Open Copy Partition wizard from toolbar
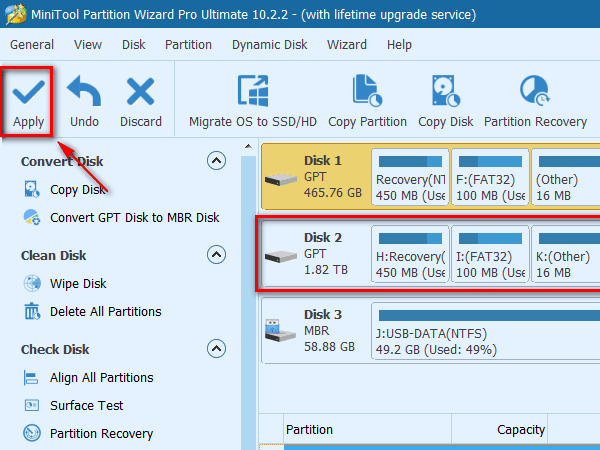This screenshot has width=600, height=450. point(367,101)
